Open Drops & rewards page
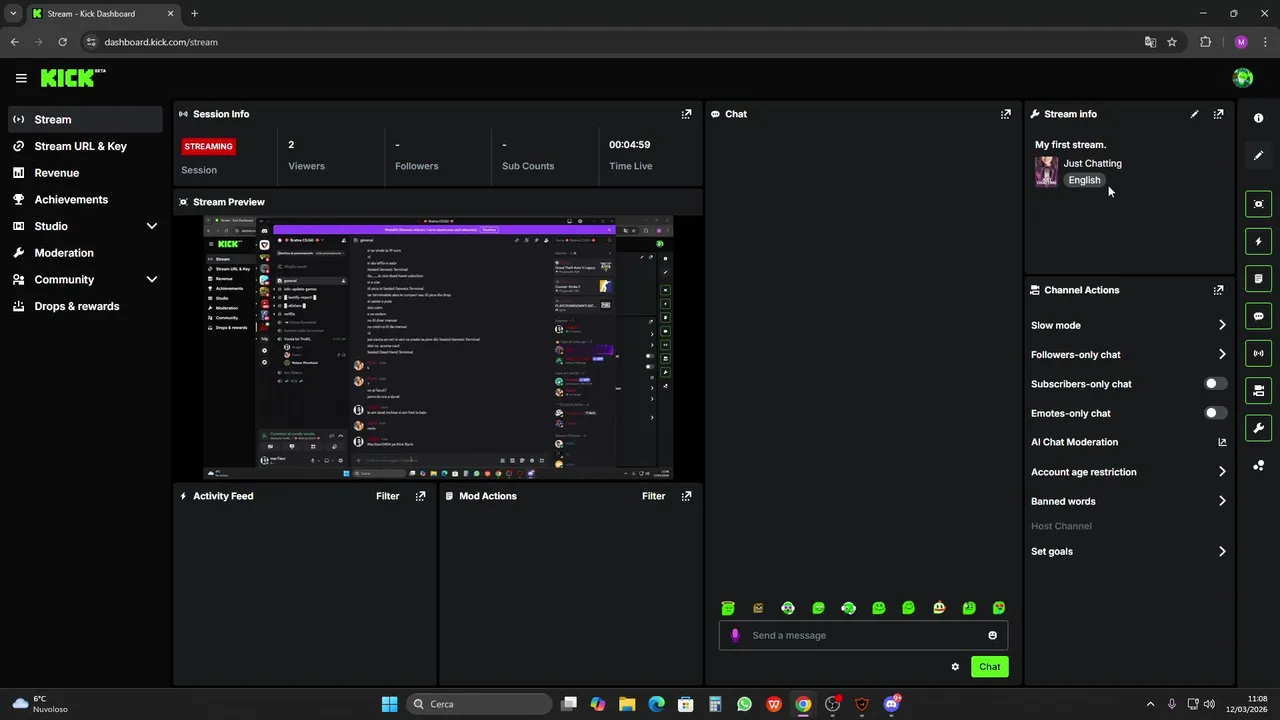This screenshot has height=720, width=1280. click(85, 306)
